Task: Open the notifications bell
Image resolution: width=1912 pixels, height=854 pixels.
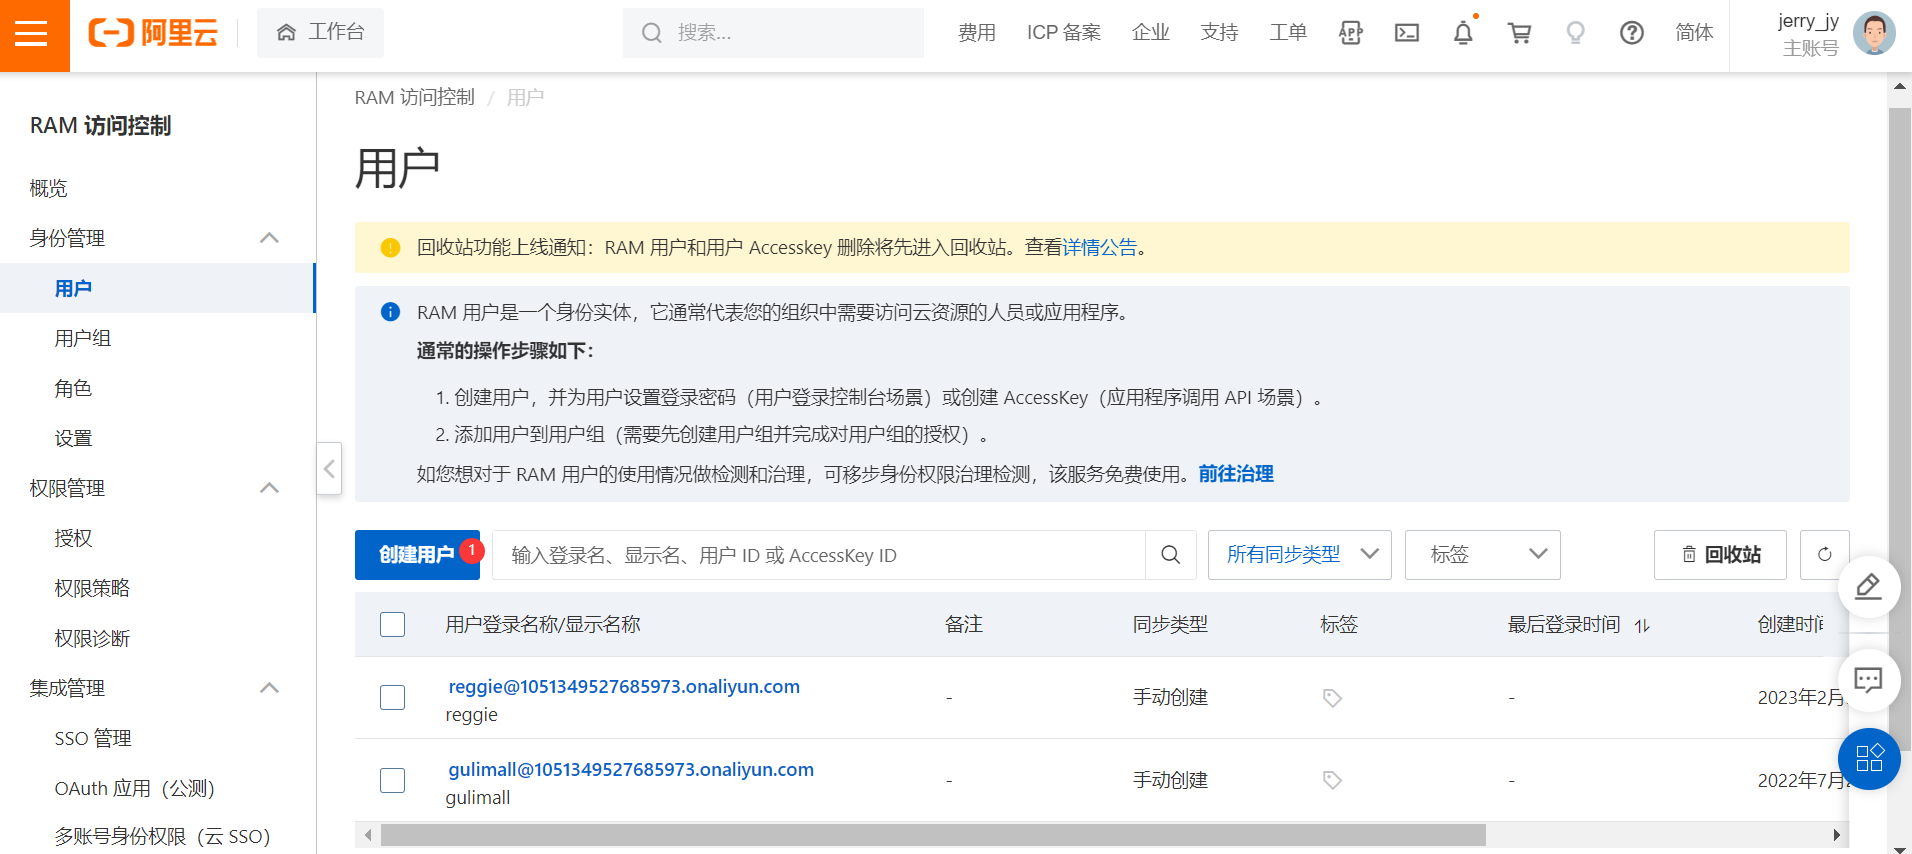Action: coord(1463,33)
